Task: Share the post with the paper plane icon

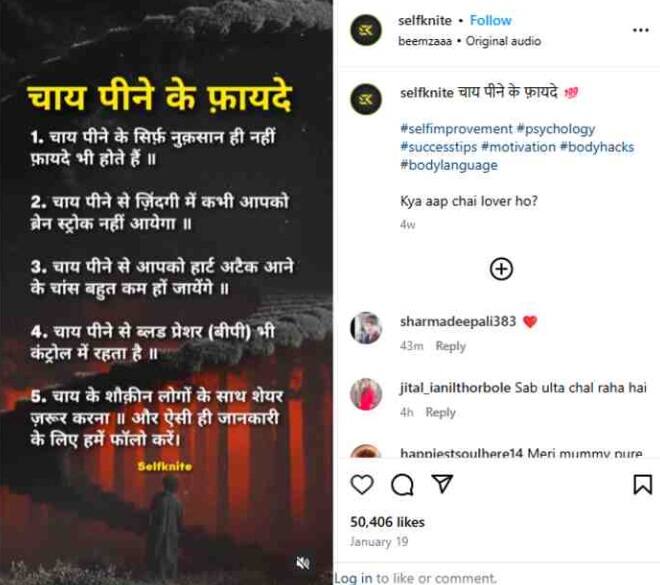Action: coord(442,484)
